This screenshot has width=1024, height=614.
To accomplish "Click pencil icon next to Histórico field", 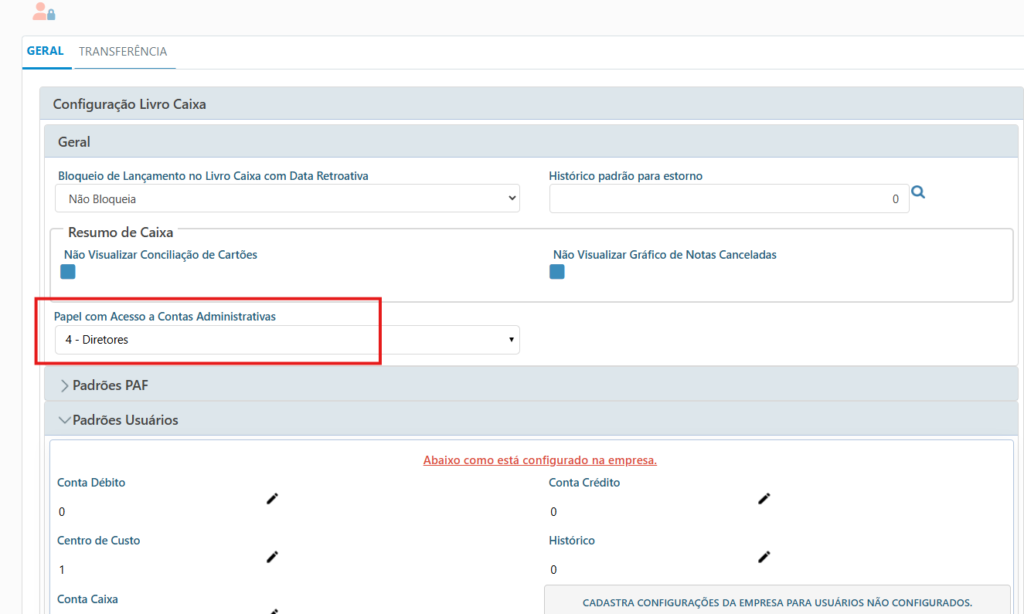I will 764,556.
